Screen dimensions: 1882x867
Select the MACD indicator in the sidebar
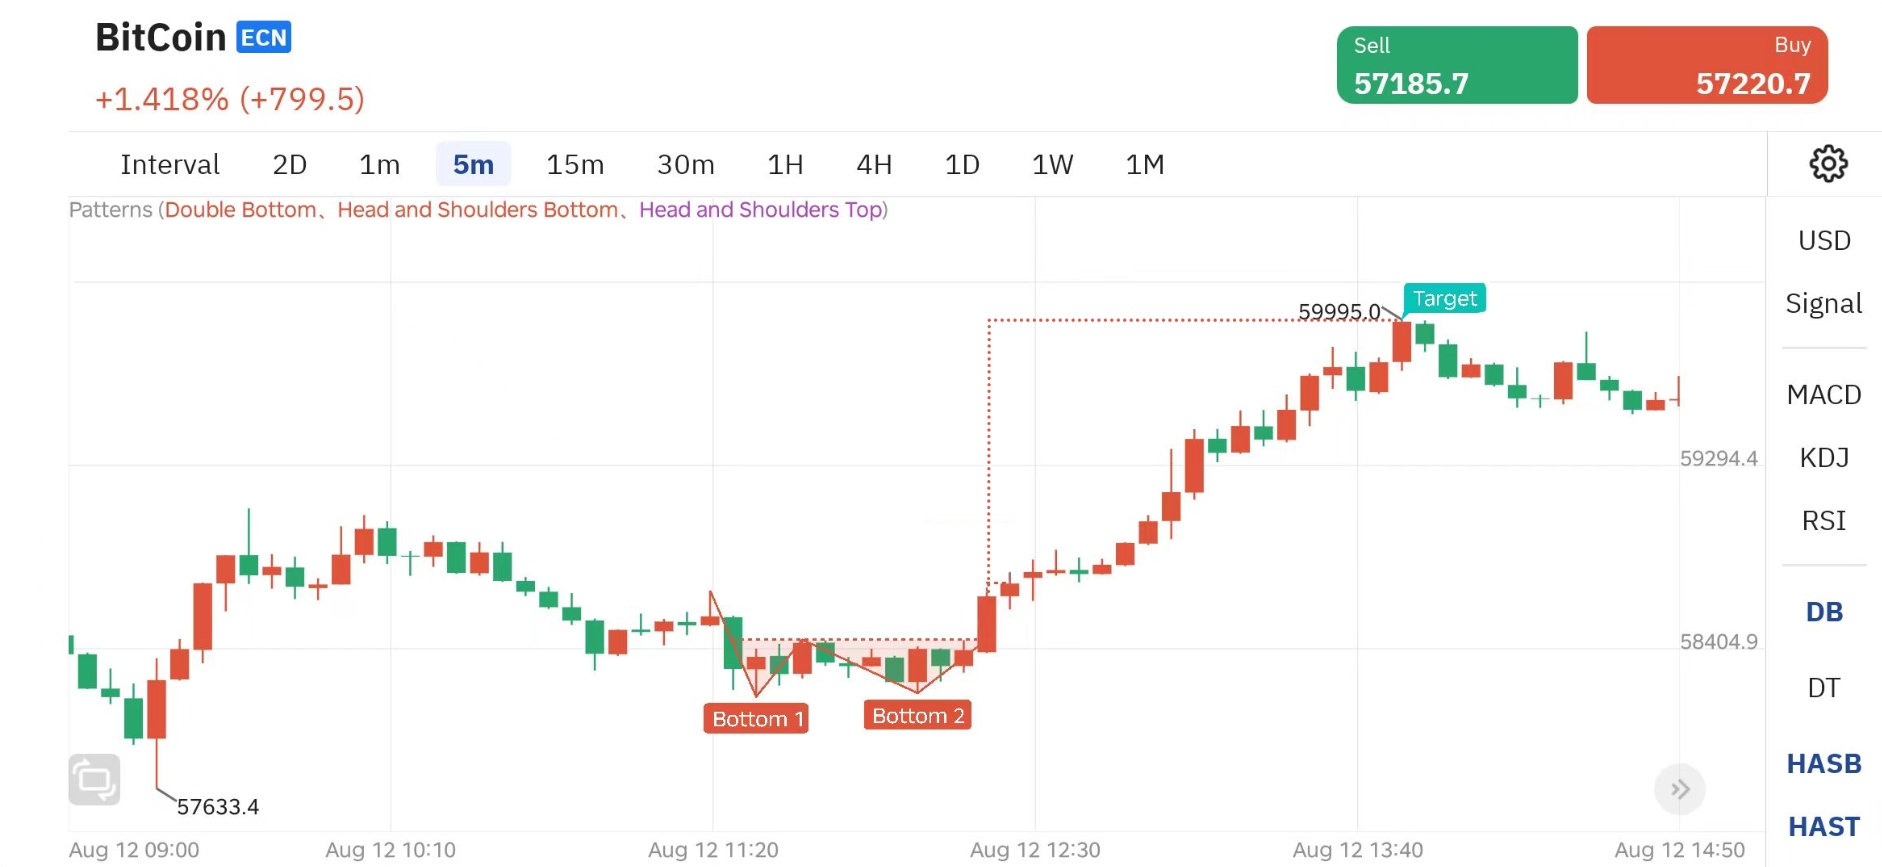(x=1824, y=394)
